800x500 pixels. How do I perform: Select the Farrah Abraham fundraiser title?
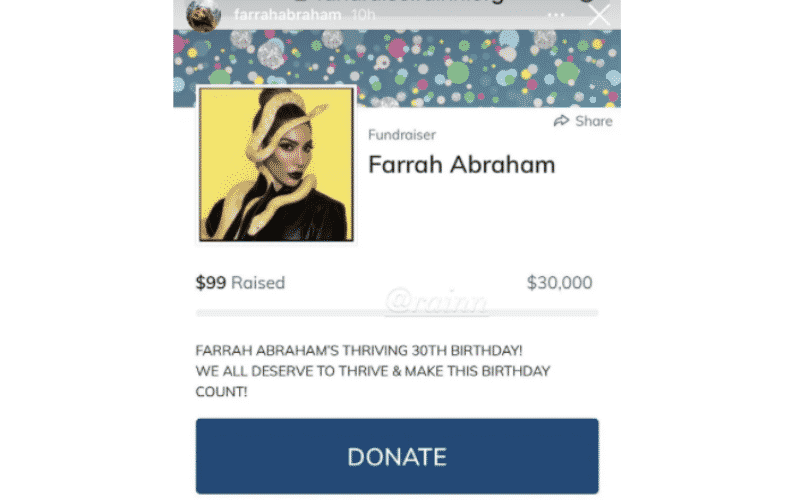pyautogui.click(x=462, y=165)
